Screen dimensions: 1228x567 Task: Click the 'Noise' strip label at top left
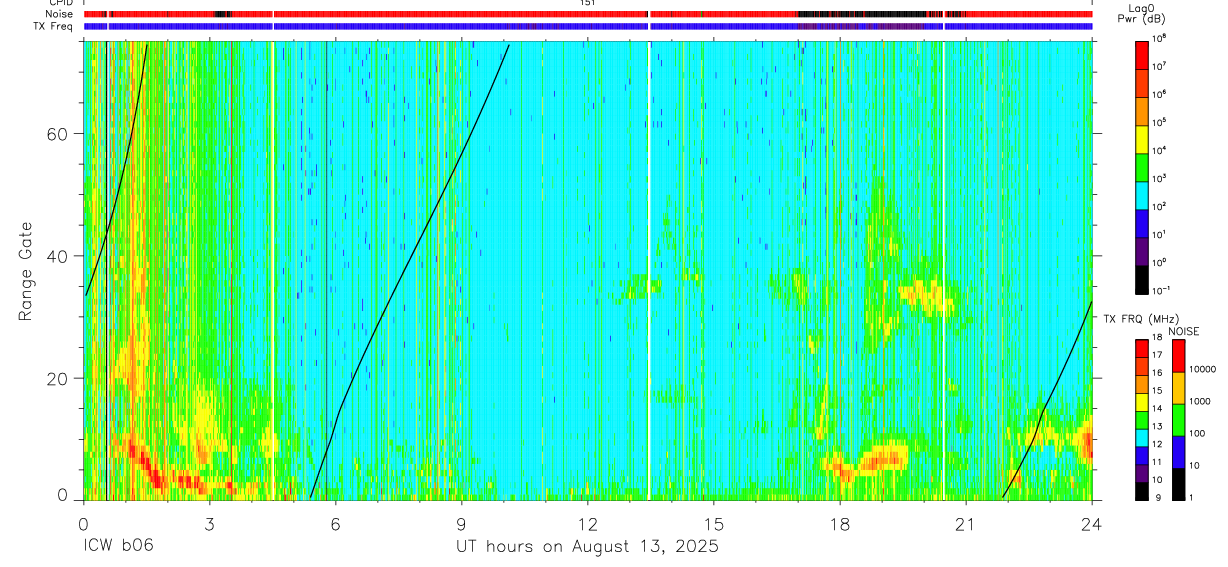[60, 14]
